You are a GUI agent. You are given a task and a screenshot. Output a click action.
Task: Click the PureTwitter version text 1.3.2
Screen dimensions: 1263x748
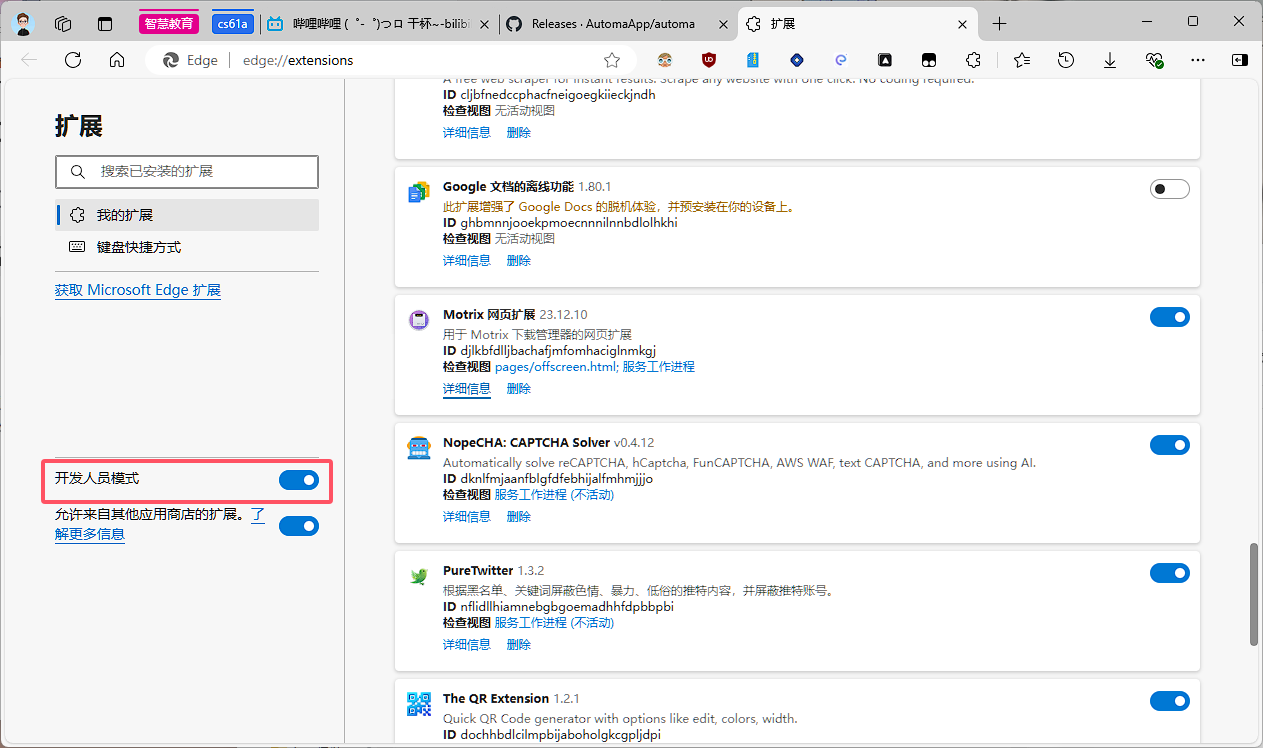(x=531, y=570)
